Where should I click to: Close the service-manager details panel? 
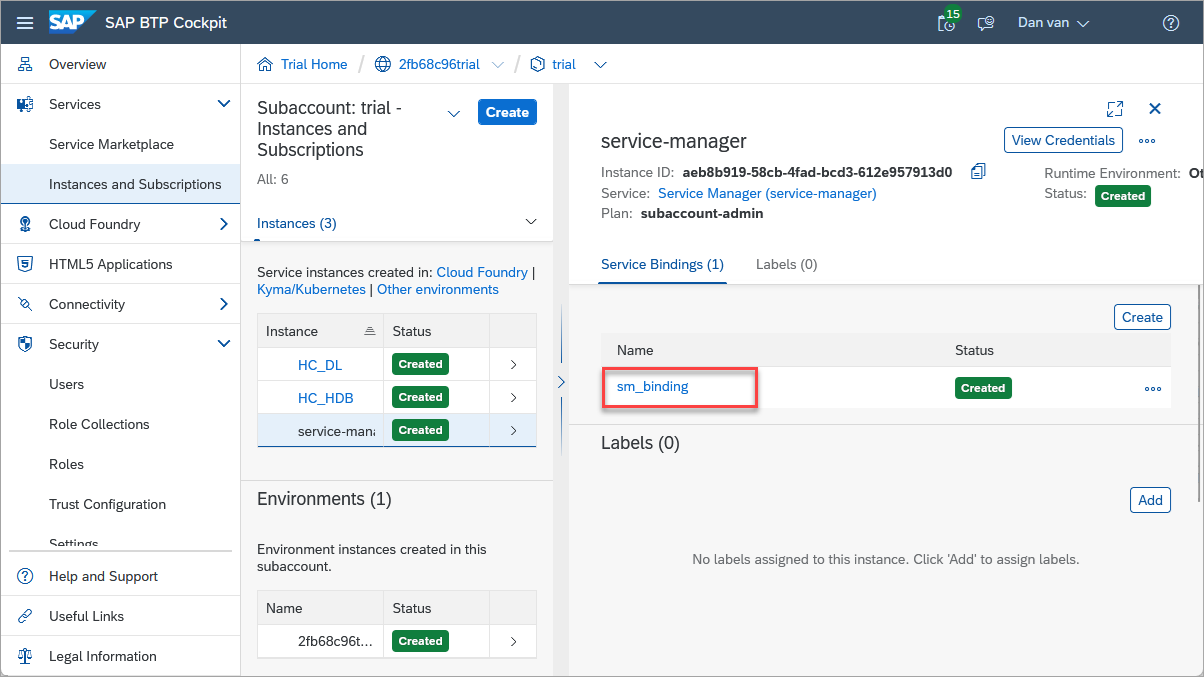click(1155, 108)
